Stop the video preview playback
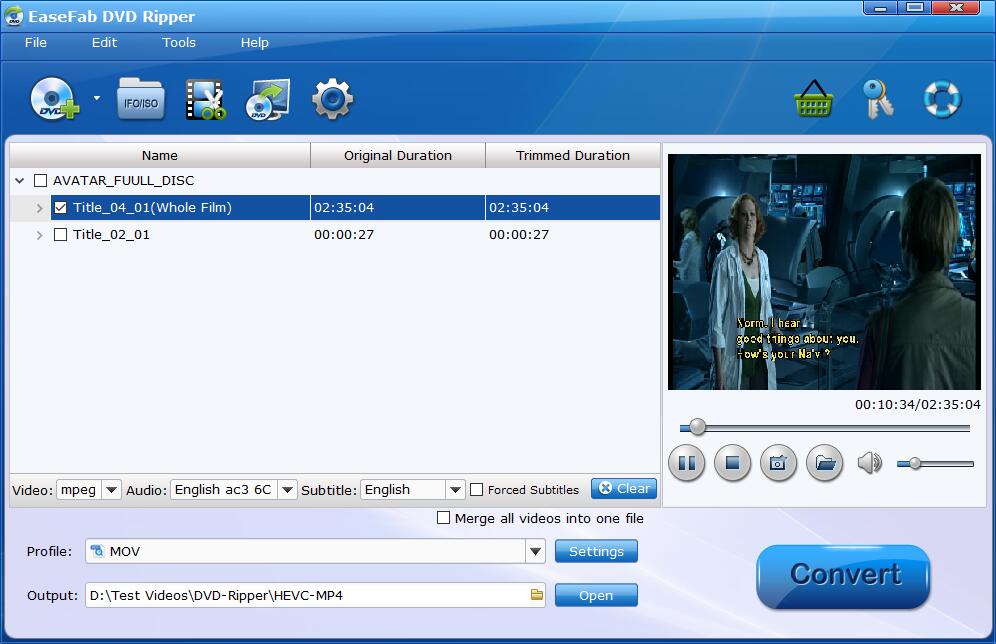 (732, 463)
